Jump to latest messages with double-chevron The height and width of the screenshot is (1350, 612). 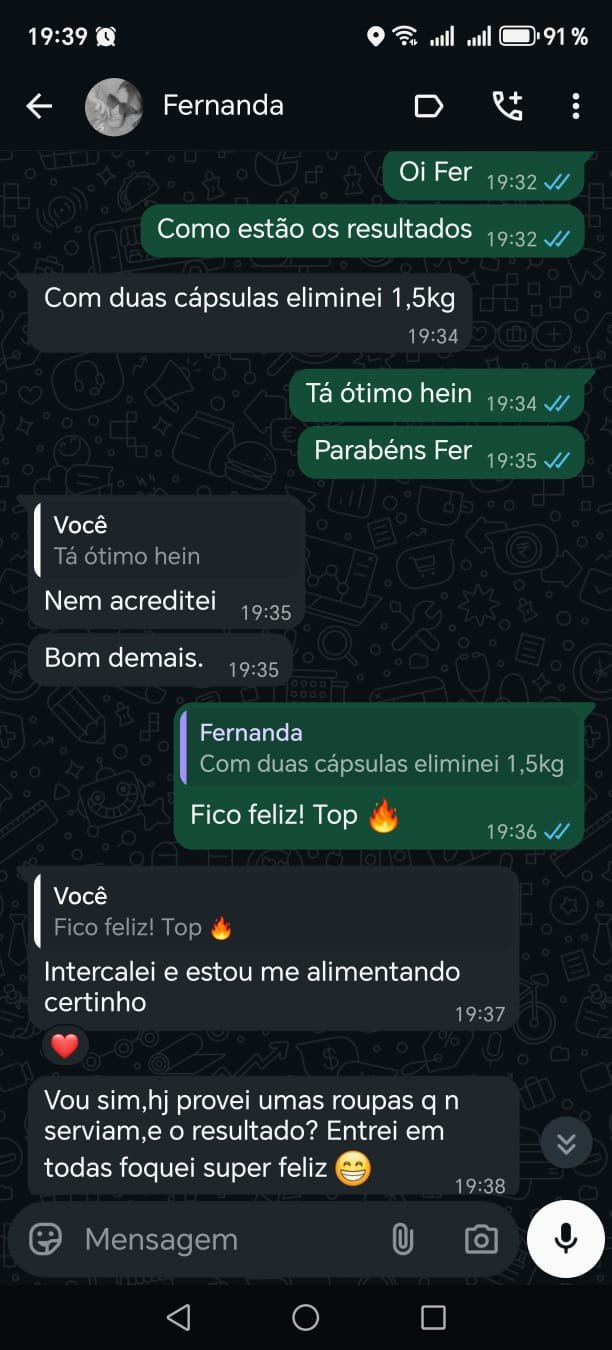pyautogui.click(x=566, y=1143)
